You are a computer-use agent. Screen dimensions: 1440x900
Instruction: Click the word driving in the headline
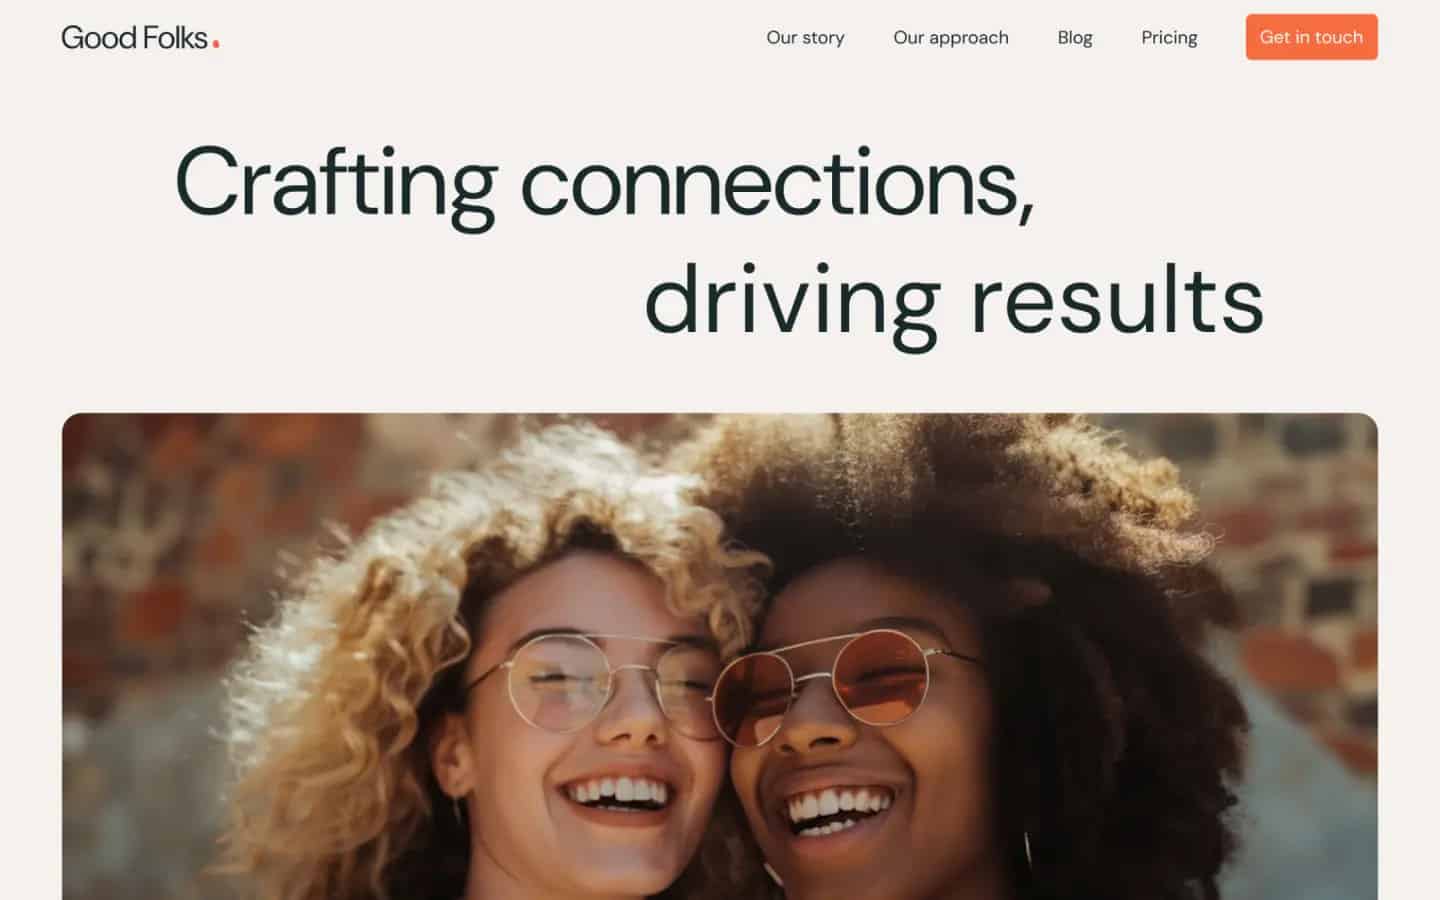pyautogui.click(x=792, y=300)
